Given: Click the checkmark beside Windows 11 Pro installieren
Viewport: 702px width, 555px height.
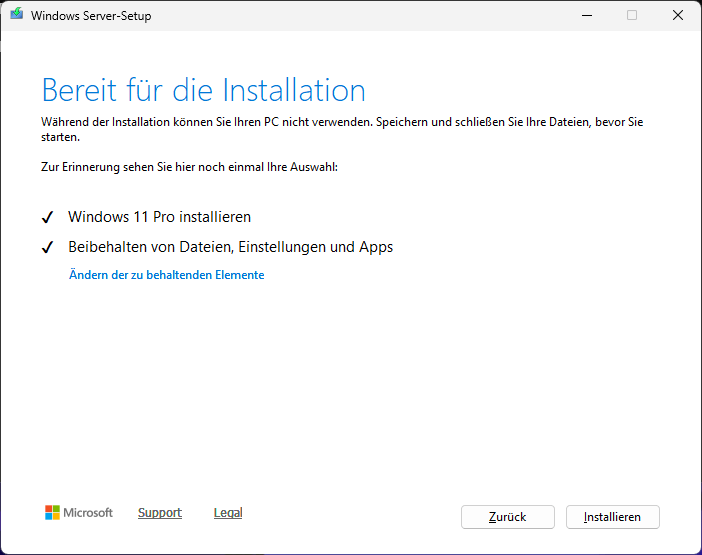Looking at the screenshot, I should pos(47,217).
